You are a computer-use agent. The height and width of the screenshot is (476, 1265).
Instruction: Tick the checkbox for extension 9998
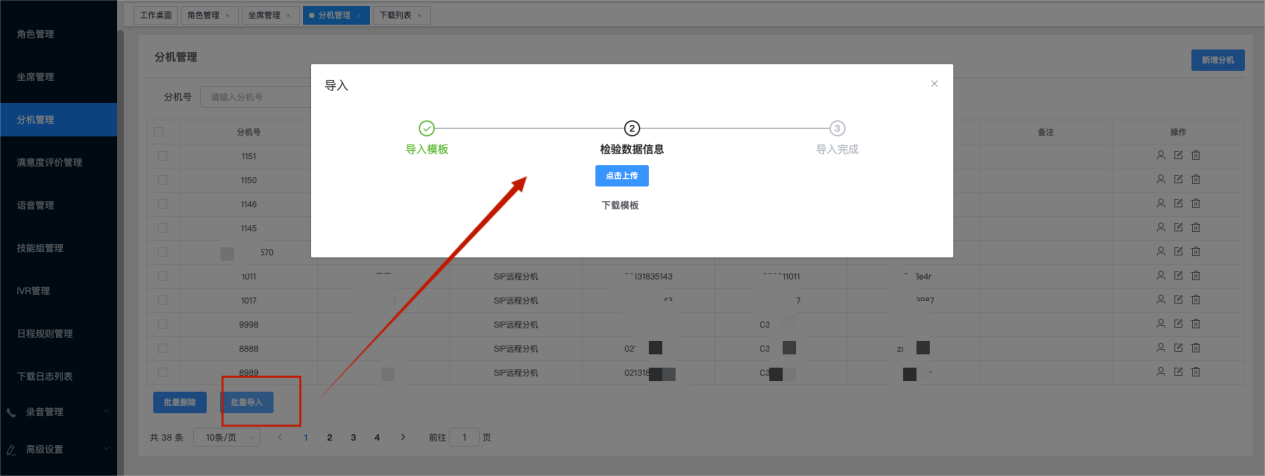coord(162,324)
